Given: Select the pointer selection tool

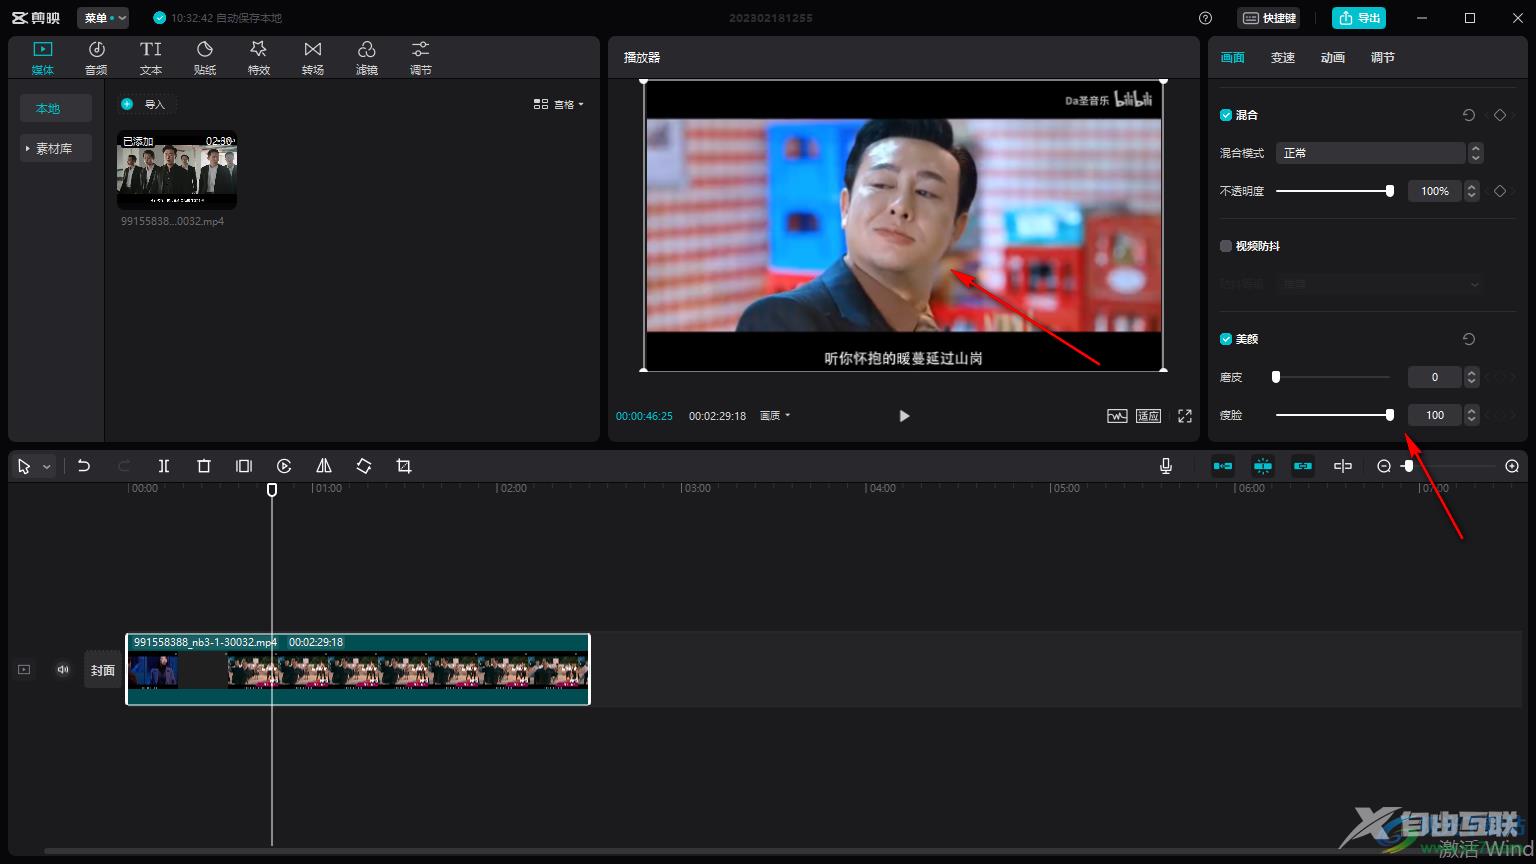Looking at the screenshot, I should point(24,466).
